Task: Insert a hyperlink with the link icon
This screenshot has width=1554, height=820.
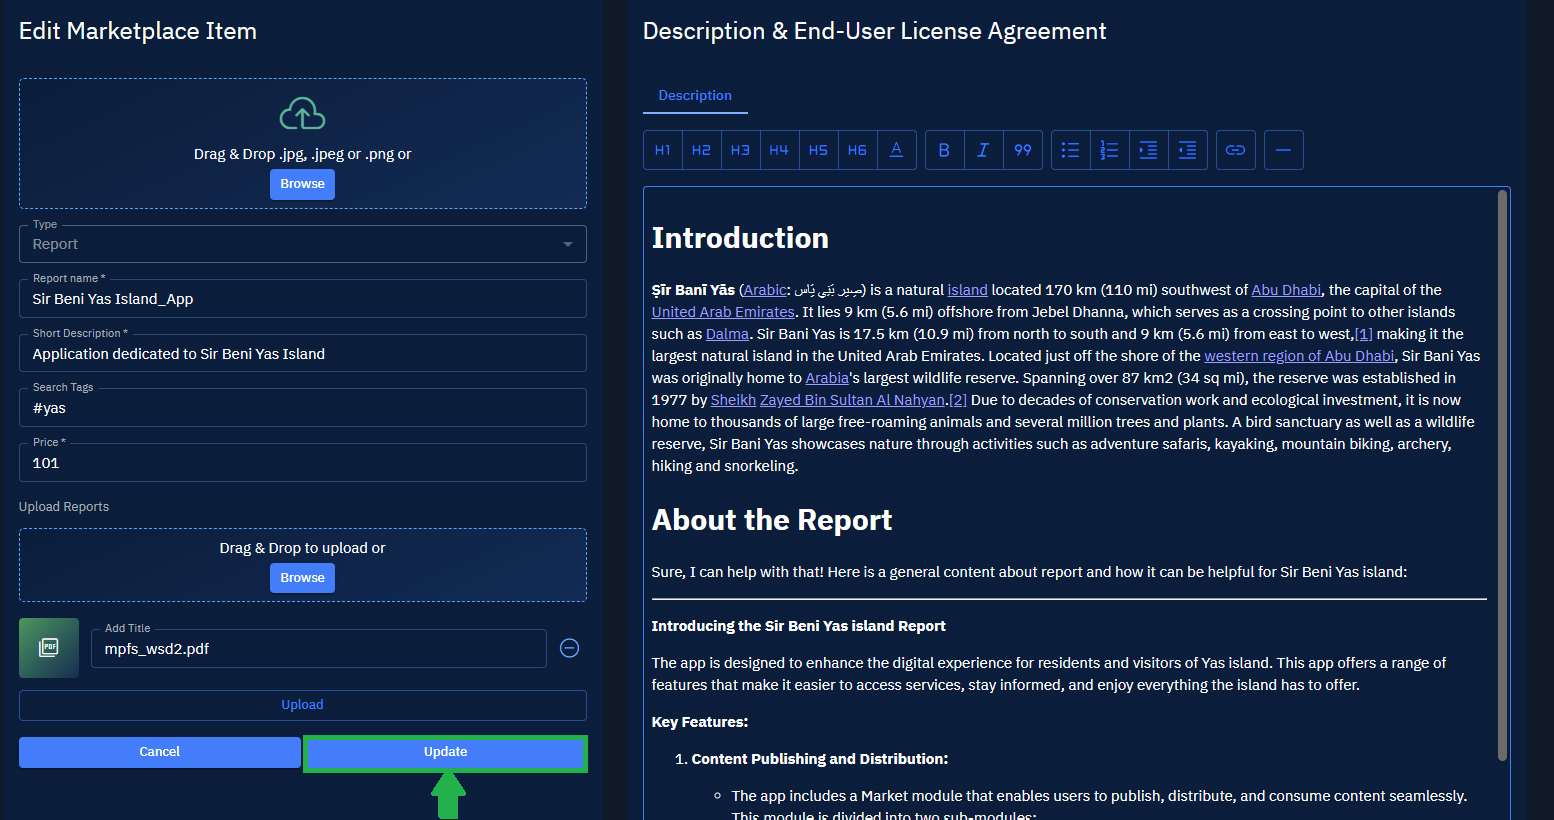Action: [1235, 150]
